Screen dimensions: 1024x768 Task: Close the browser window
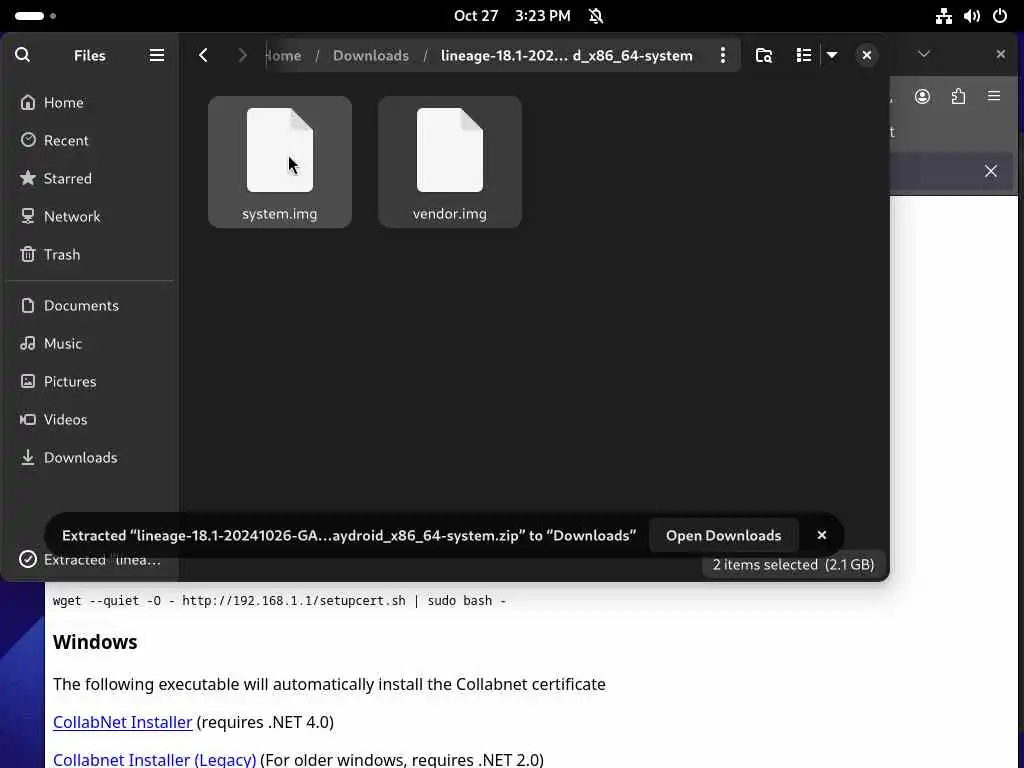tap(1000, 54)
